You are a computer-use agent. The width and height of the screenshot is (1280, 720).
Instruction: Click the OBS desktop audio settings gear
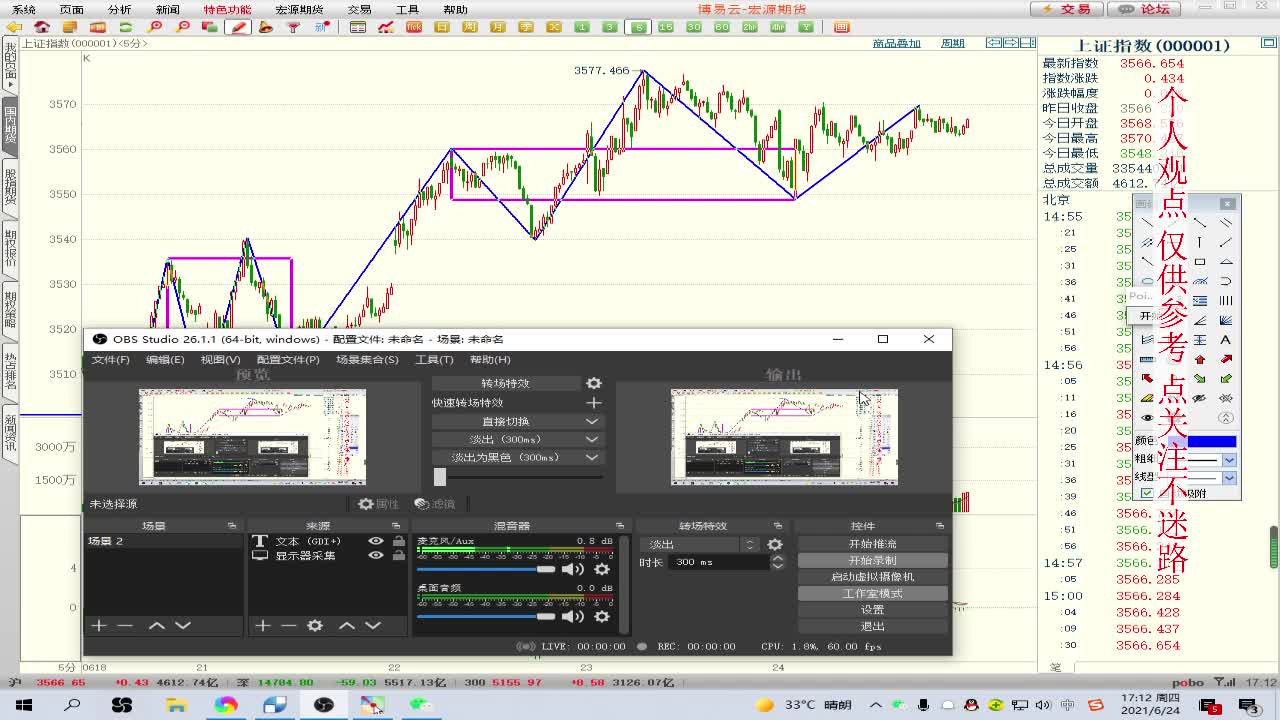602,617
